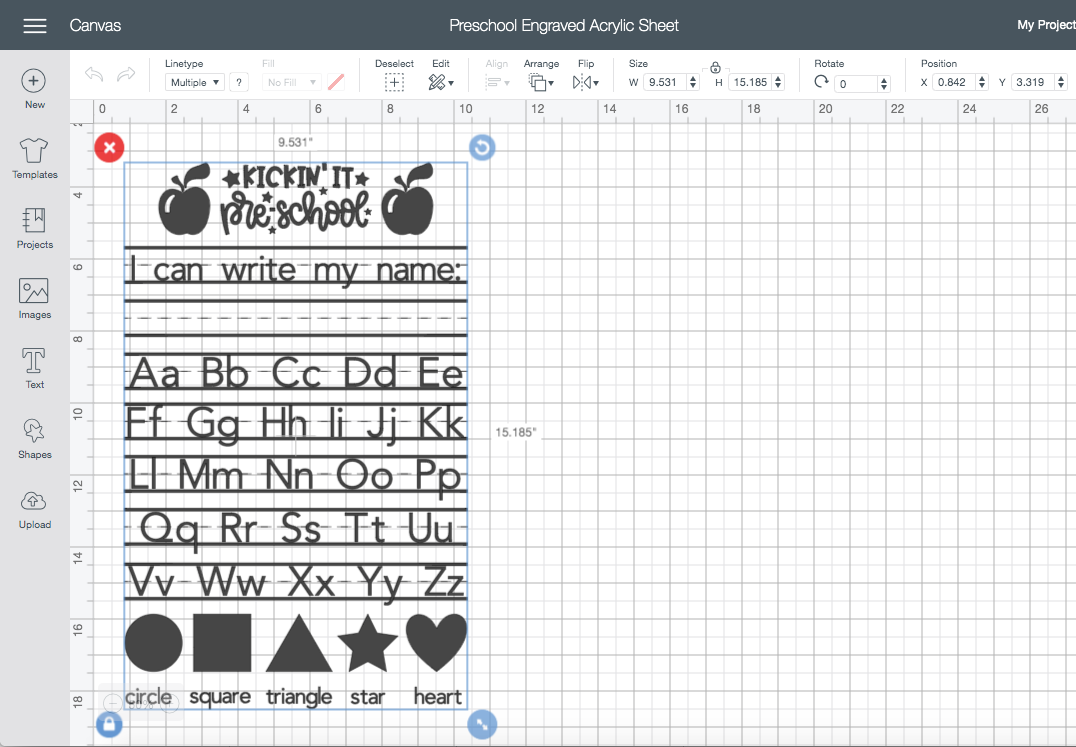Select the Text tool

tap(34, 368)
